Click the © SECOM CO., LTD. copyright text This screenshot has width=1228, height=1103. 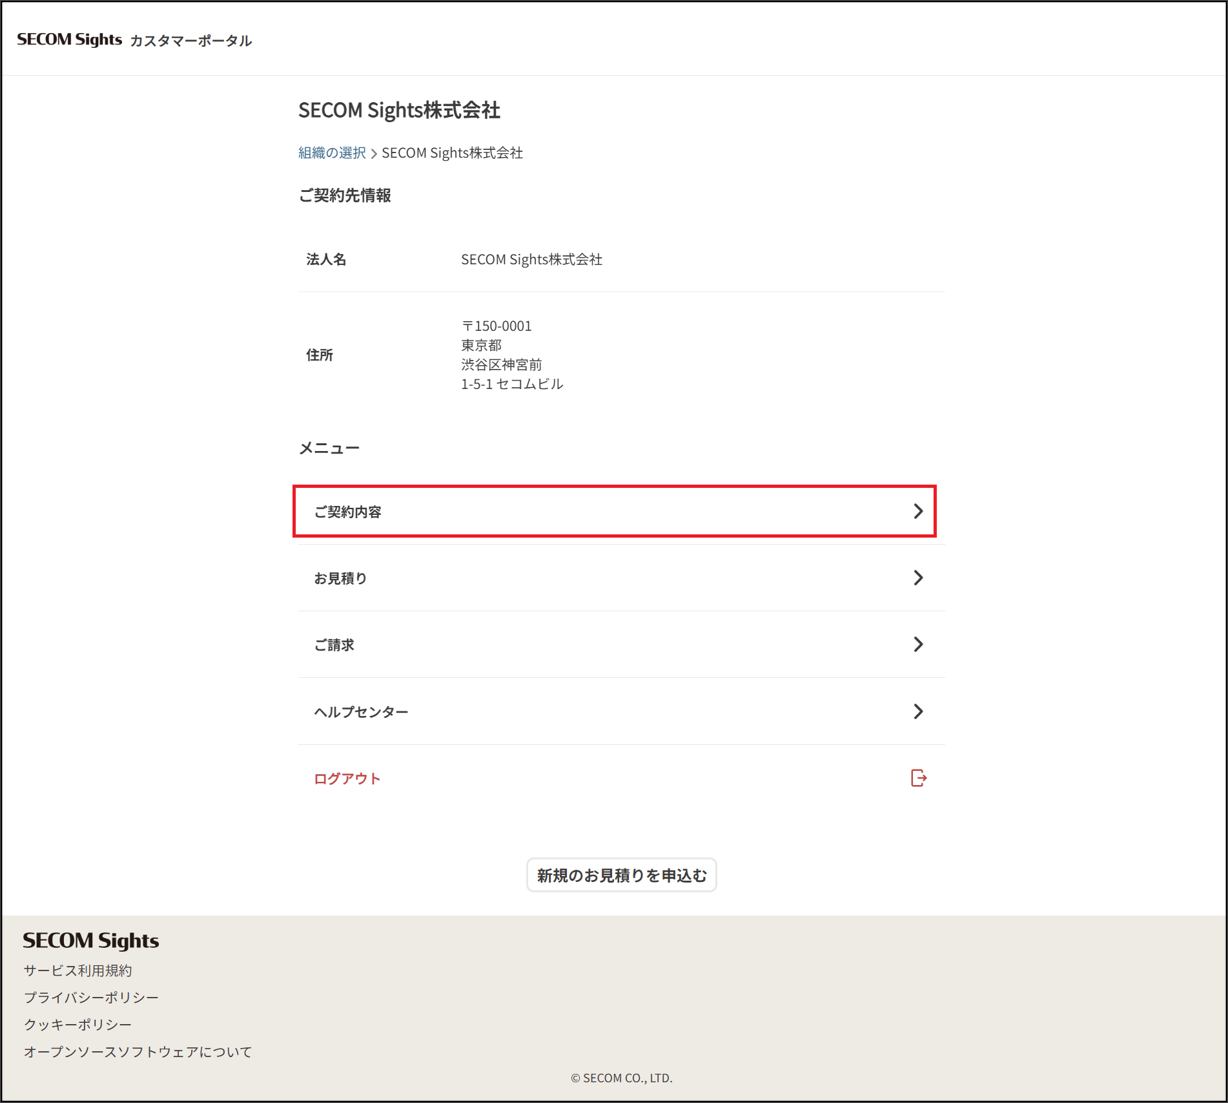pos(621,1078)
